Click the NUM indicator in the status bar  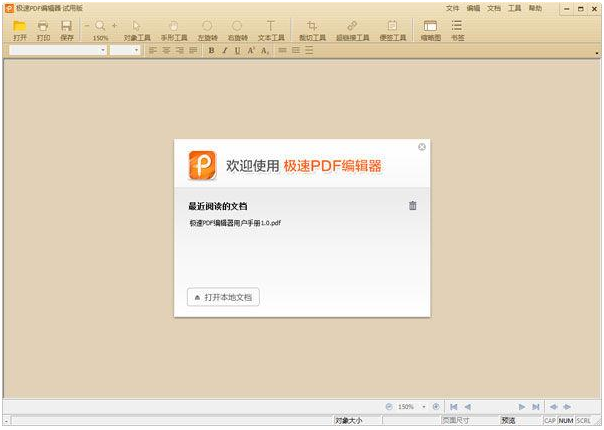pos(566,420)
